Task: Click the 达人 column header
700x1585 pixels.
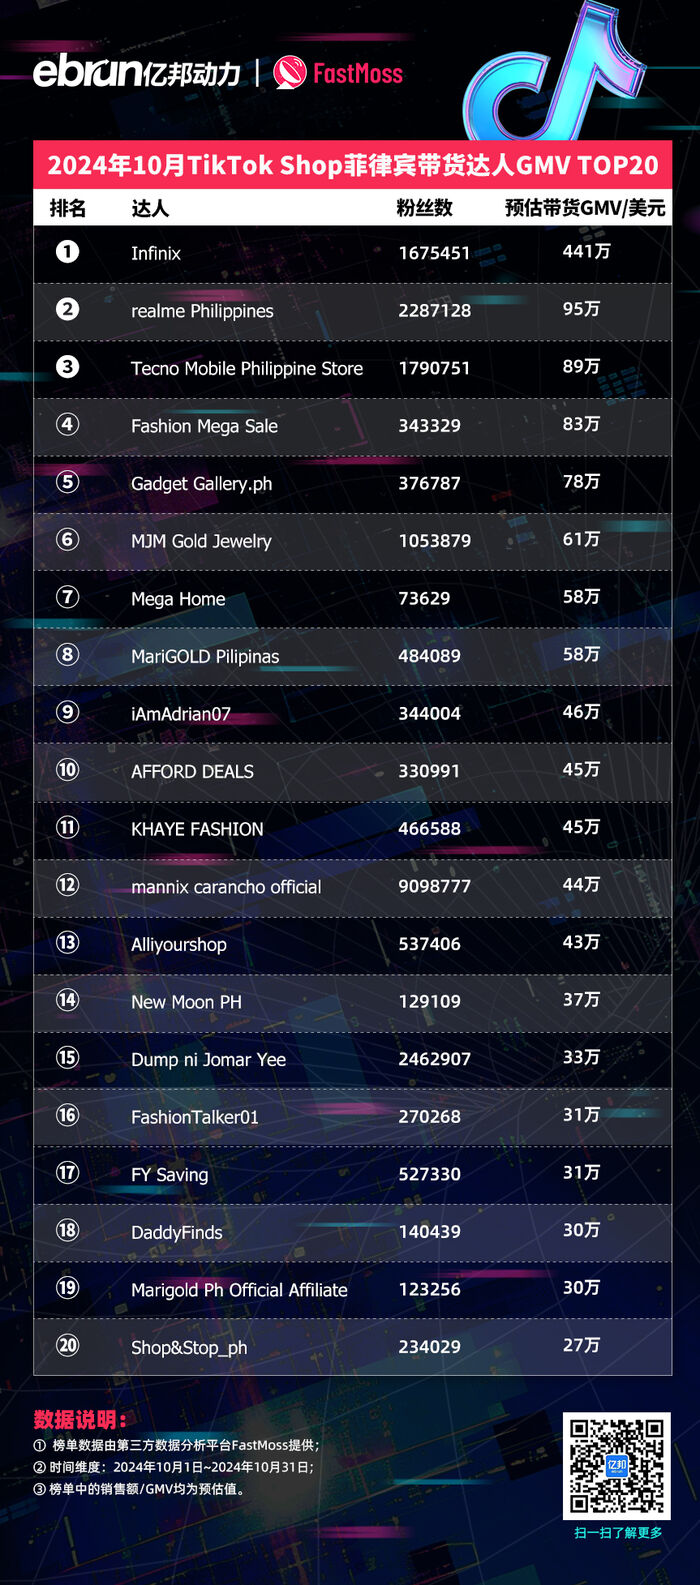Action: [x=150, y=208]
